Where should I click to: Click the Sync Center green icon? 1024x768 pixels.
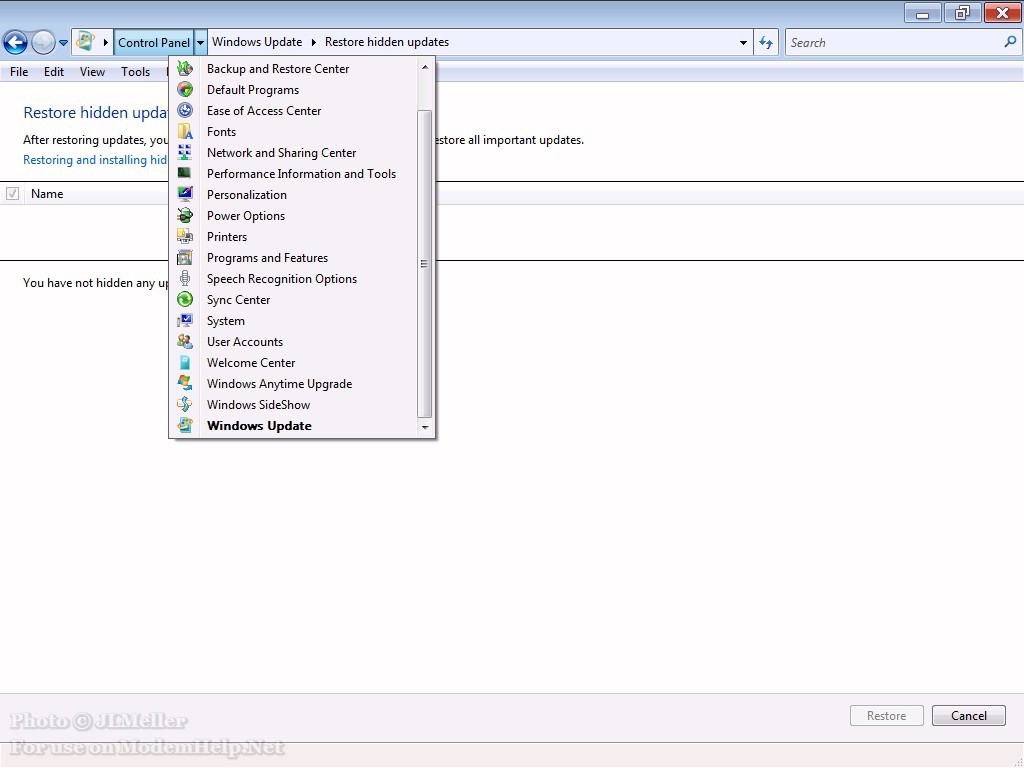(x=185, y=299)
